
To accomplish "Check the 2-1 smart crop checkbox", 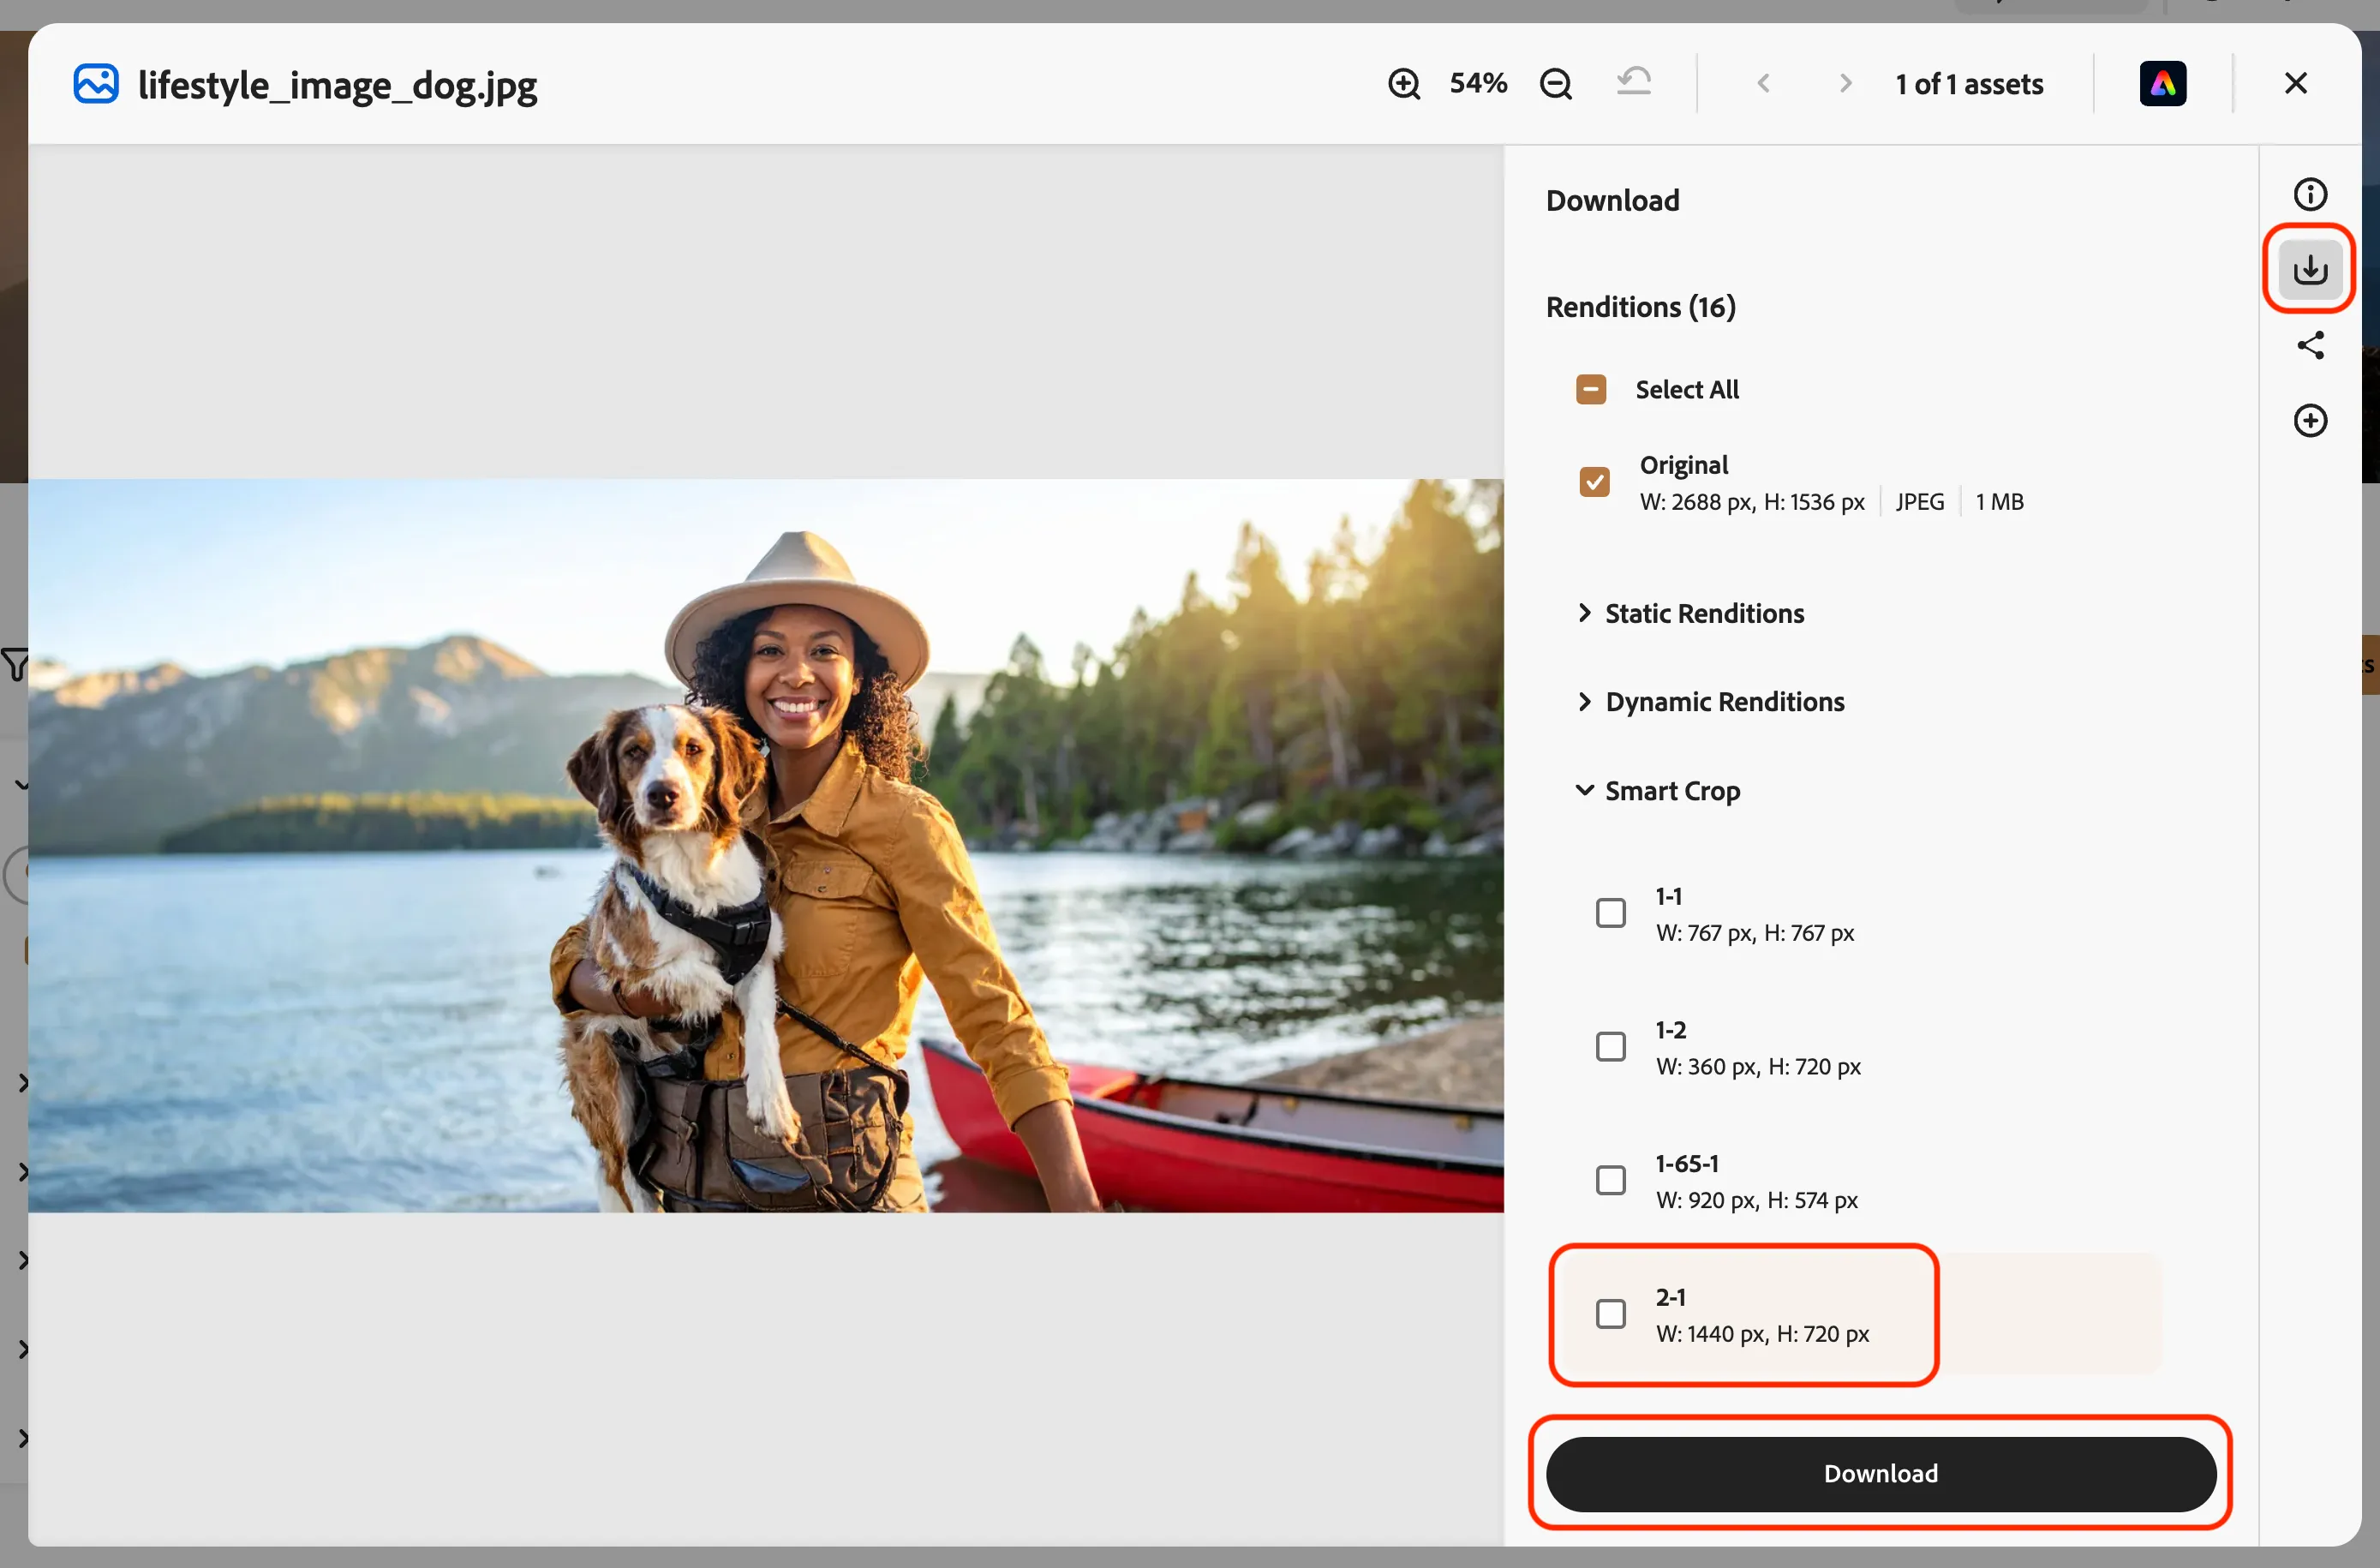I will pyautogui.click(x=1610, y=1314).
